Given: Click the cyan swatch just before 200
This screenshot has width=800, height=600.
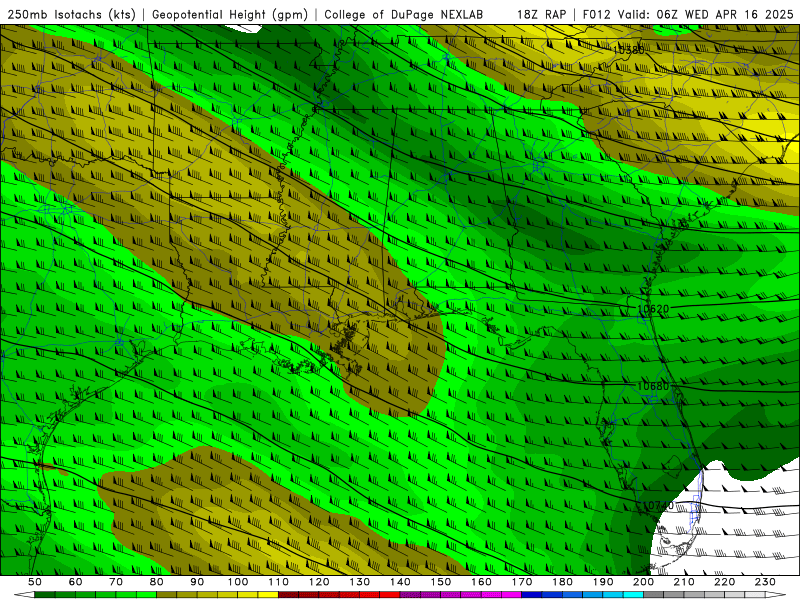Looking at the screenshot, I should coord(633,595).
